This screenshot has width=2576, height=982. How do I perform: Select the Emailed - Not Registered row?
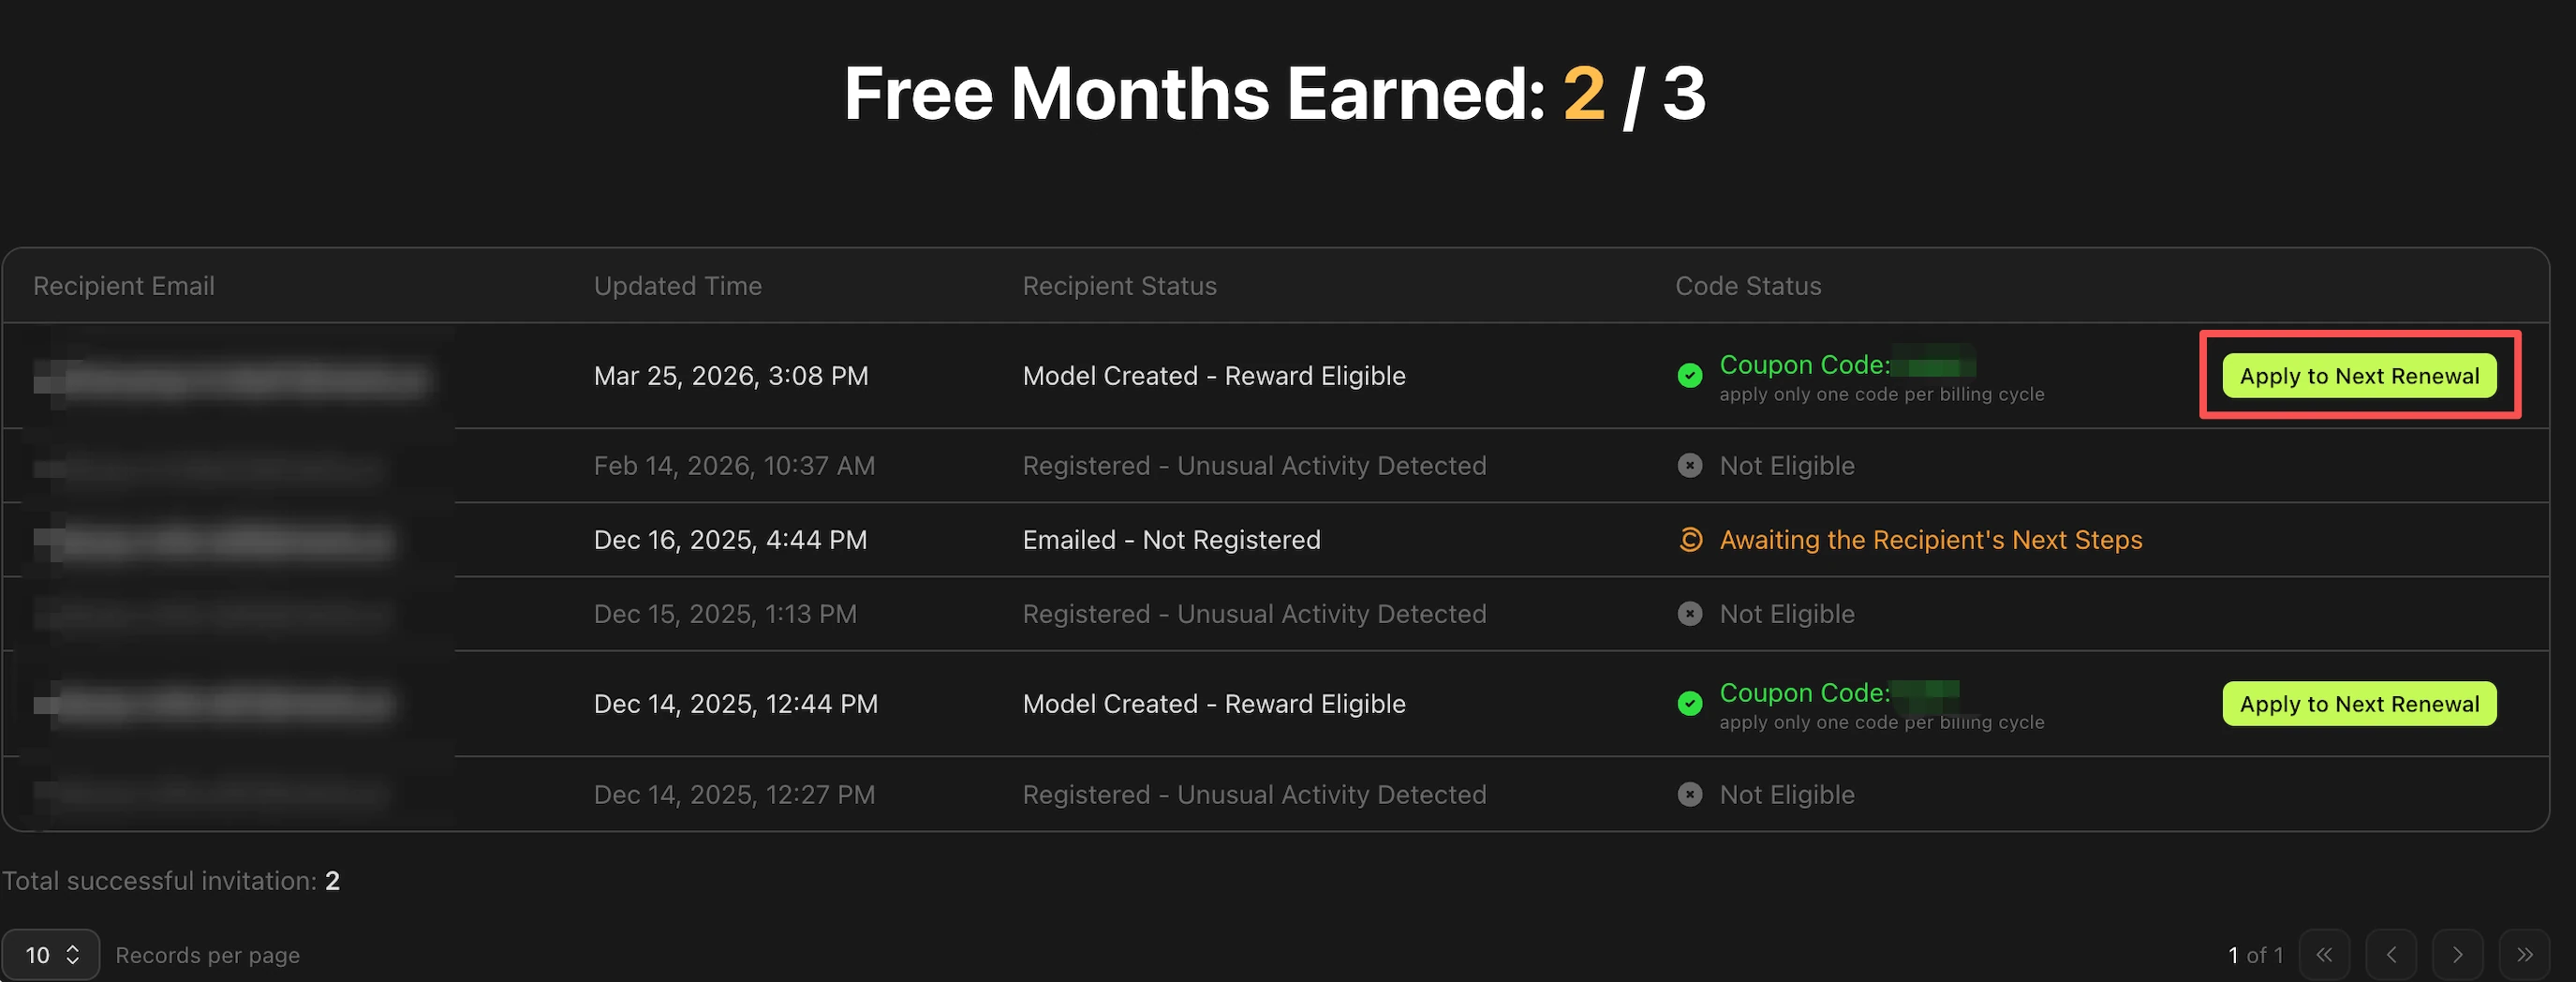click(x=1276, y=540)
